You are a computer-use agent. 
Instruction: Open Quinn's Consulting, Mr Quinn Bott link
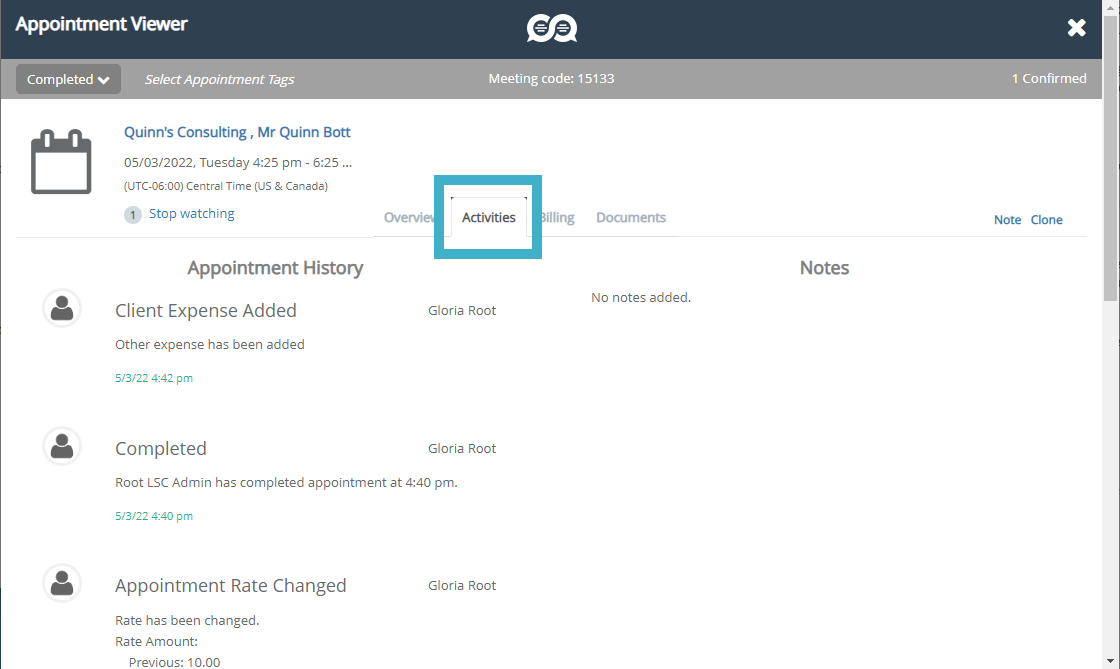tap(237, 132)
